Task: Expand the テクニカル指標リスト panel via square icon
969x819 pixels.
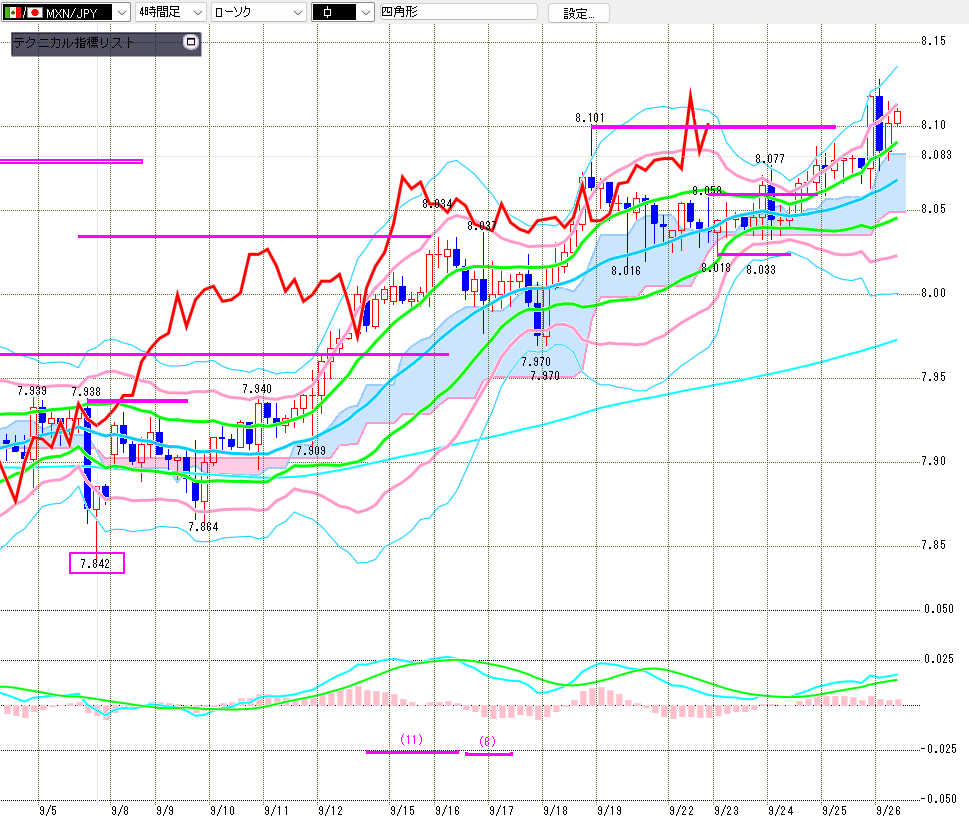Action: pyautogui.click(x=192, y=43)
